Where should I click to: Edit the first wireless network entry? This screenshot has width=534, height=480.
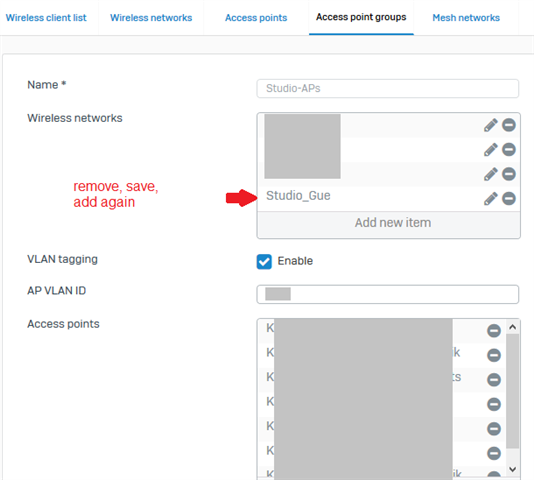coord(490,125)
